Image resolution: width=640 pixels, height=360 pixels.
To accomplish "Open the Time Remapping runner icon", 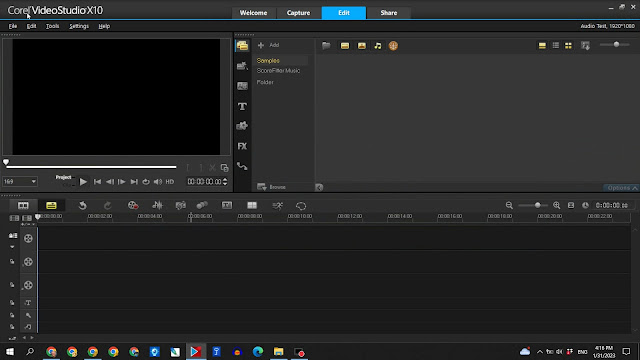I will click(x=278, y=206).
